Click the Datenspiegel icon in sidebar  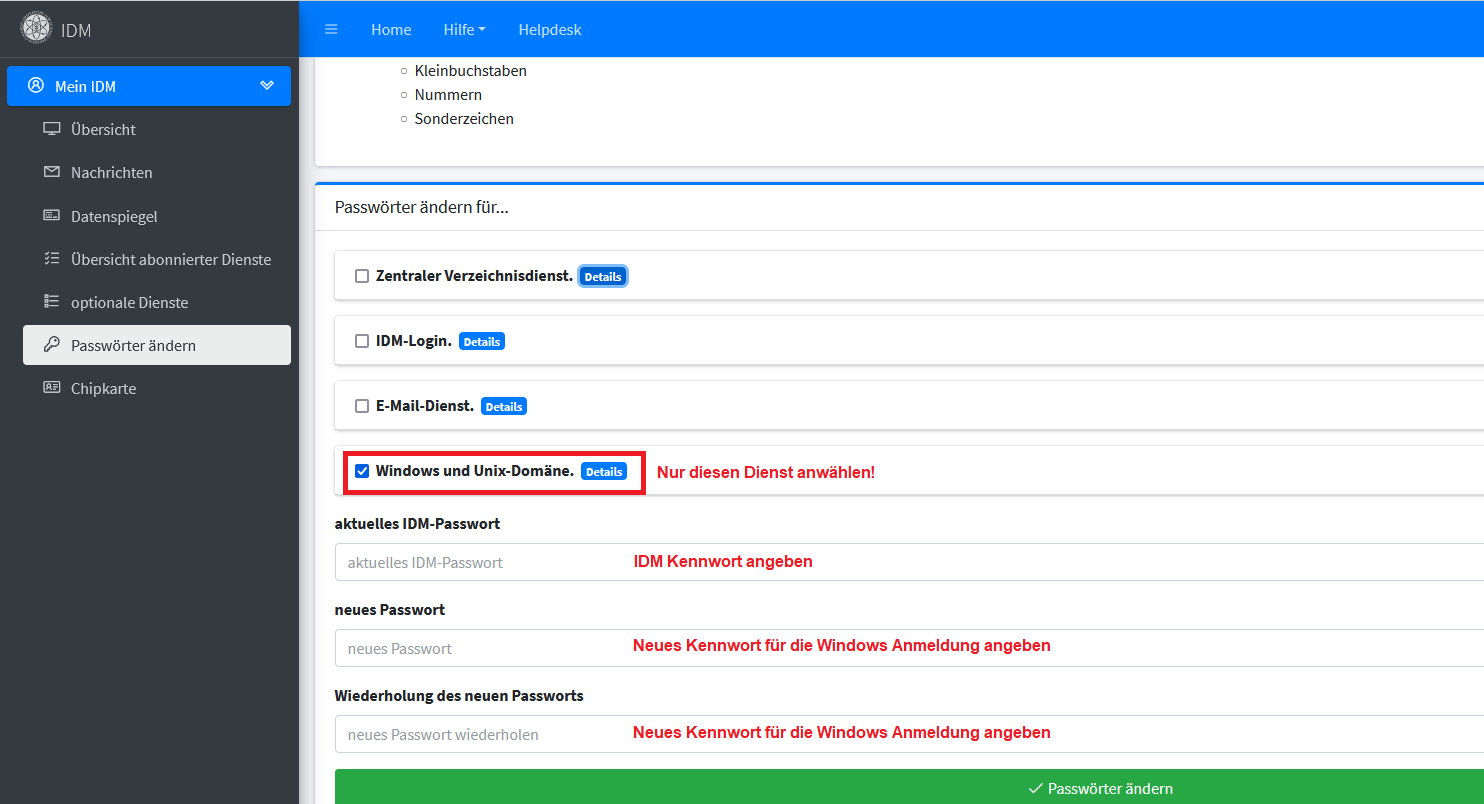[52, 216]
